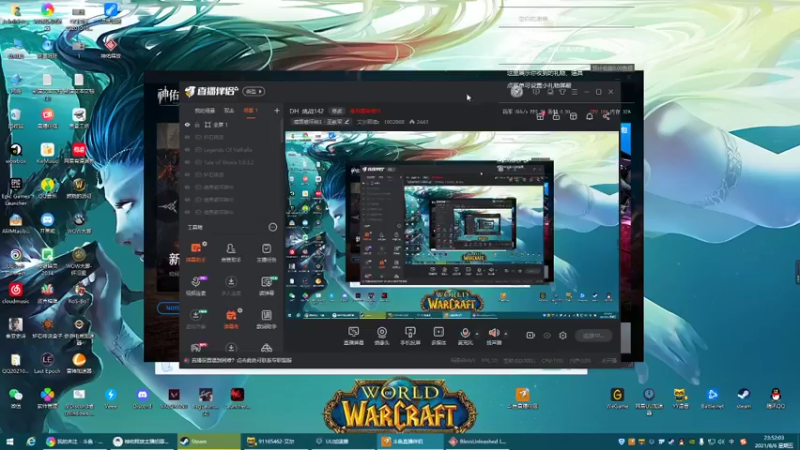Open the user avatar in the title bar
800x450 pixels.
(x=517, y=92)
